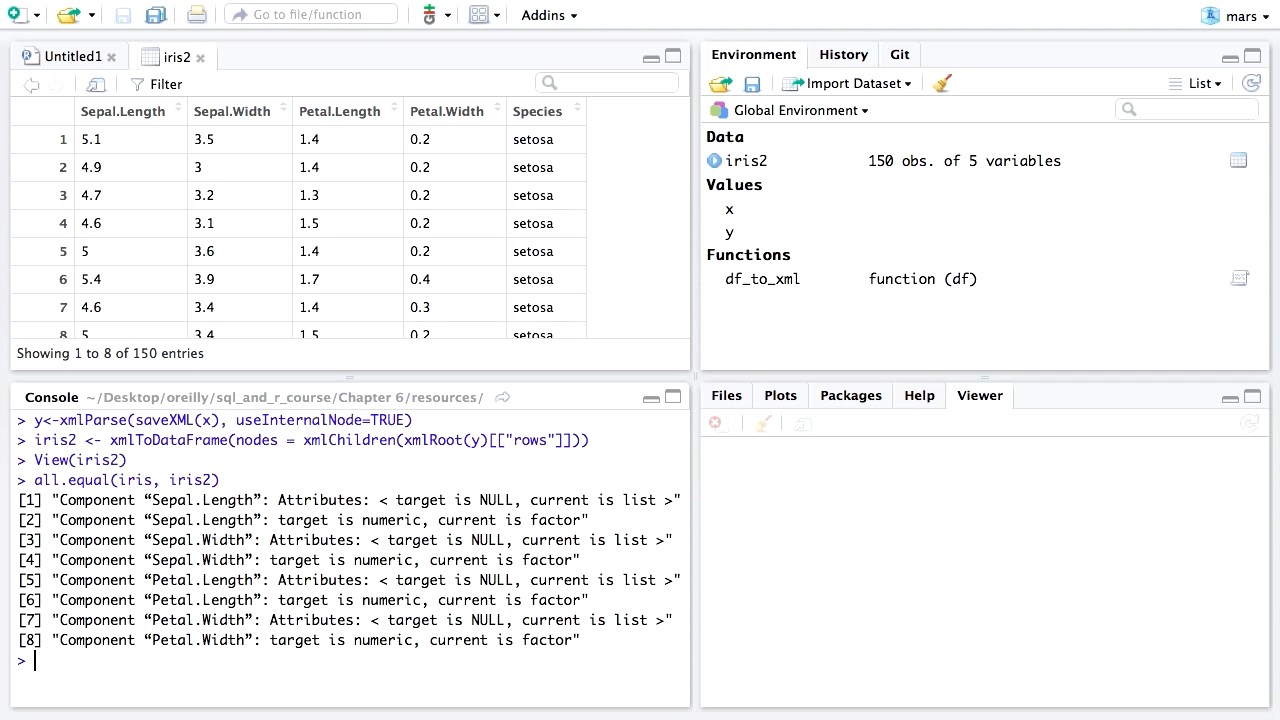This screenshot has height=720, width=1280.
Task: Click the df_to_xml view source icon
Action: pos(1240,279)
